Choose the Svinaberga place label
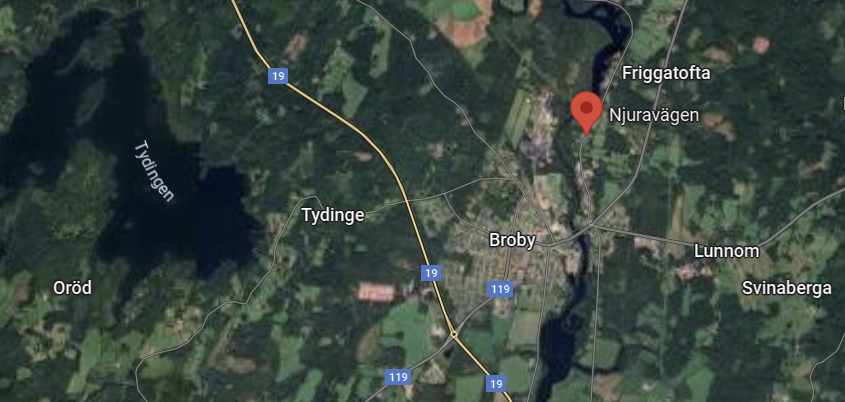Image resolution: width=845 pixels, height=402 pixels. point(786,289)
